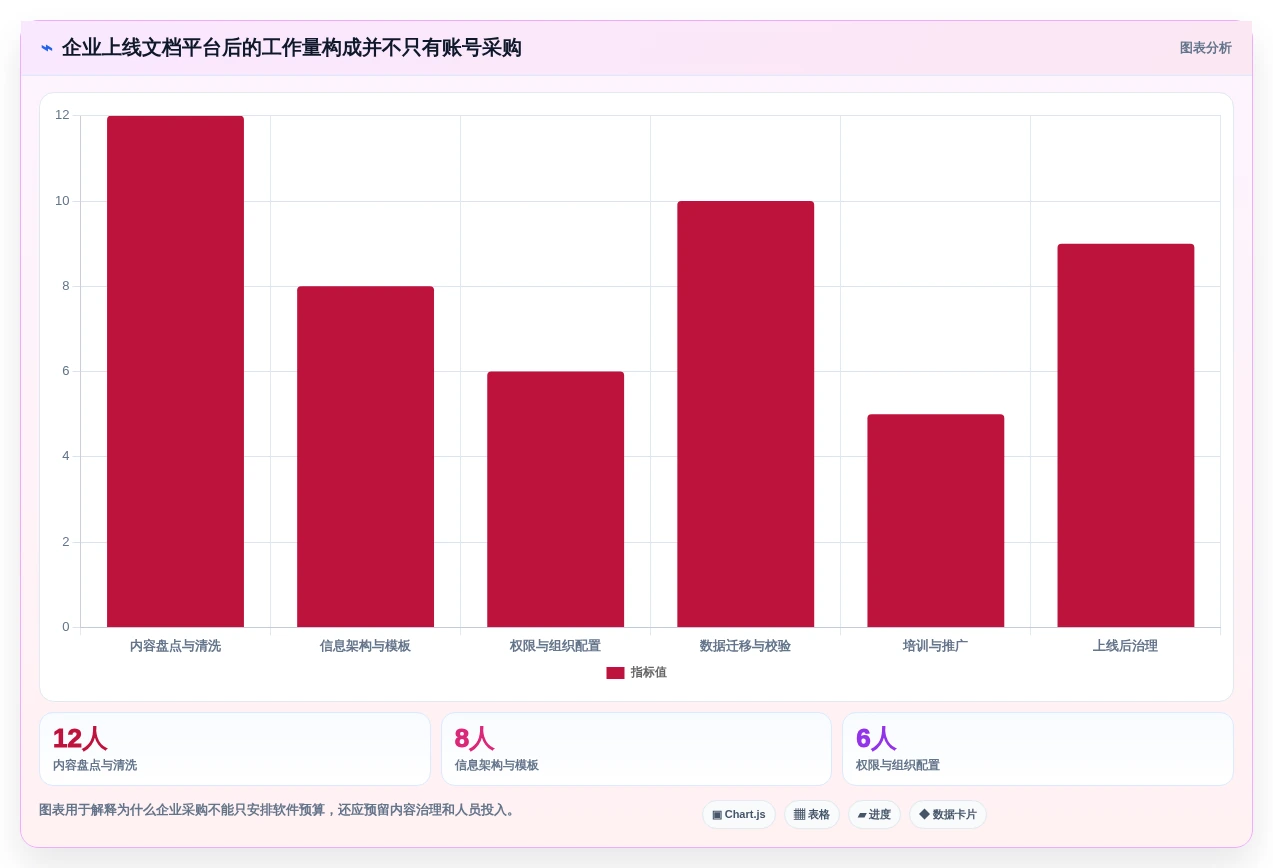1273x868 pixels.
Task: Select the 上线后治理 bar in chart
Action: pos(1125,436)
